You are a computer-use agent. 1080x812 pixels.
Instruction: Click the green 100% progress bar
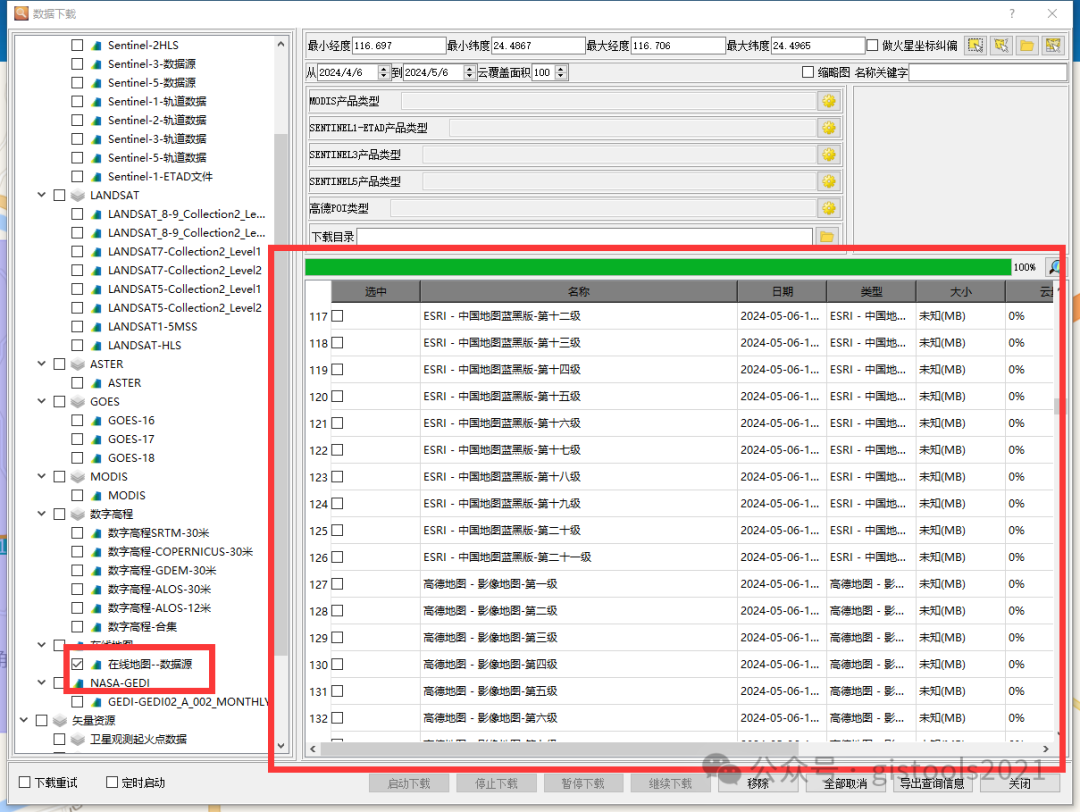pos(658,267)
